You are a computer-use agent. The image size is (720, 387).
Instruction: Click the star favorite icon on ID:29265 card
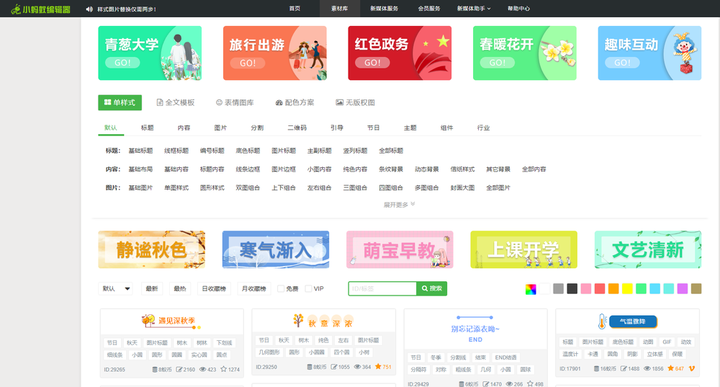pos(224,369)
